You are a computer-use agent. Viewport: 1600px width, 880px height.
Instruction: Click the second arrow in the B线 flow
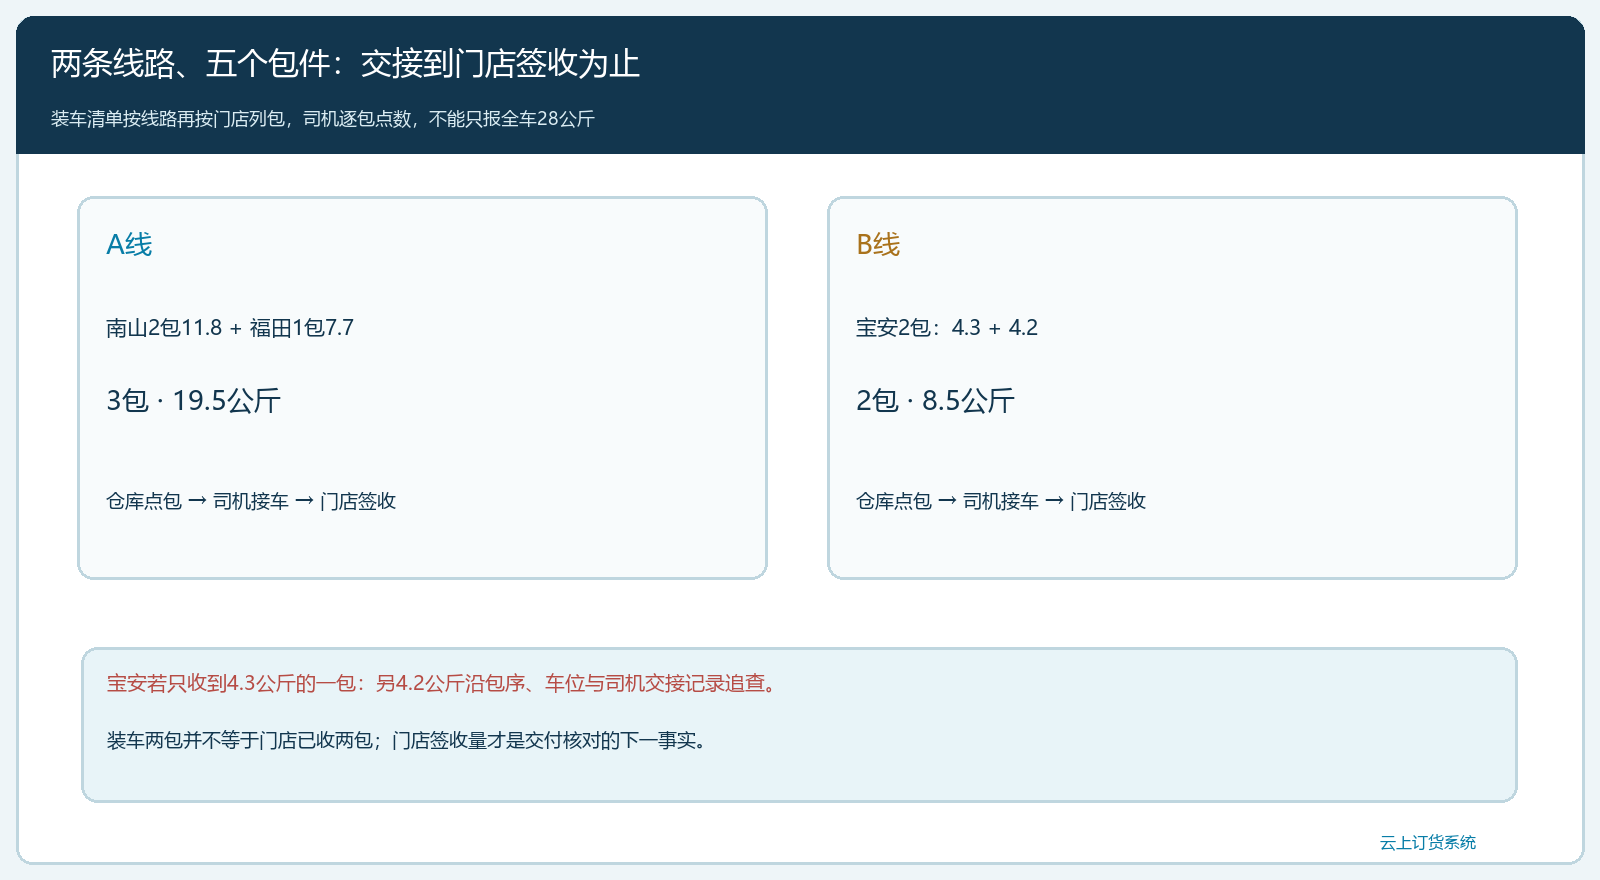point(1054,500)
